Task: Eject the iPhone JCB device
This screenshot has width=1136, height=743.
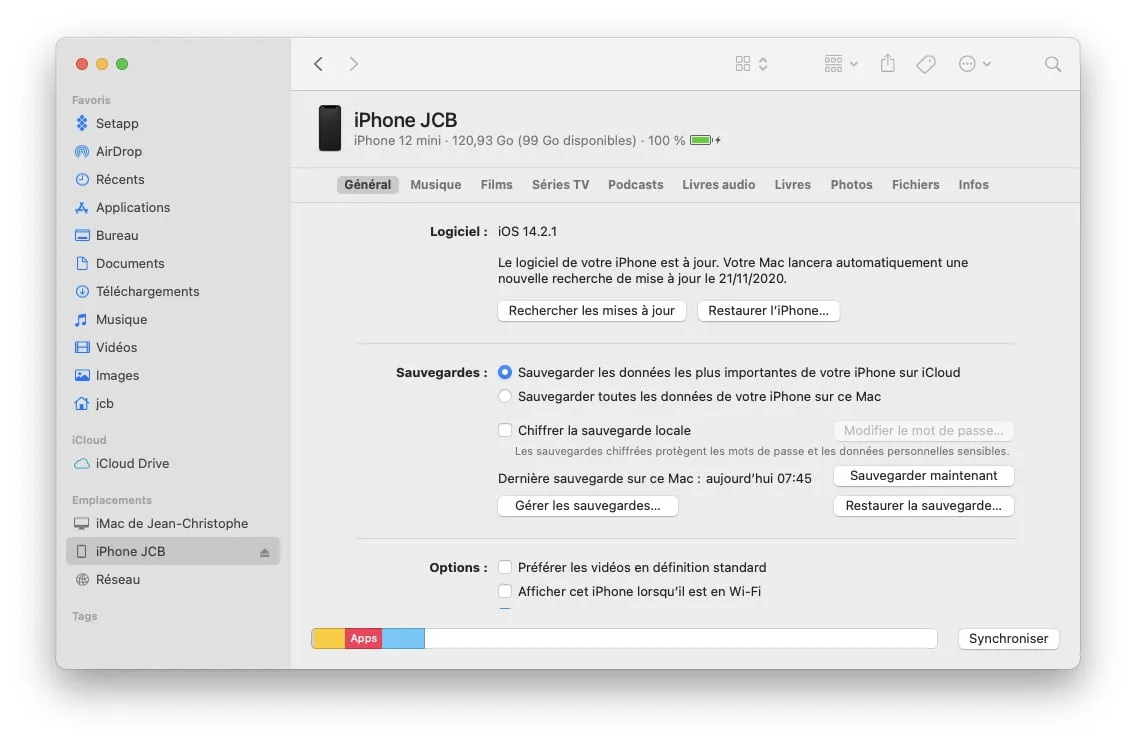Action: [x=264, y=553]
